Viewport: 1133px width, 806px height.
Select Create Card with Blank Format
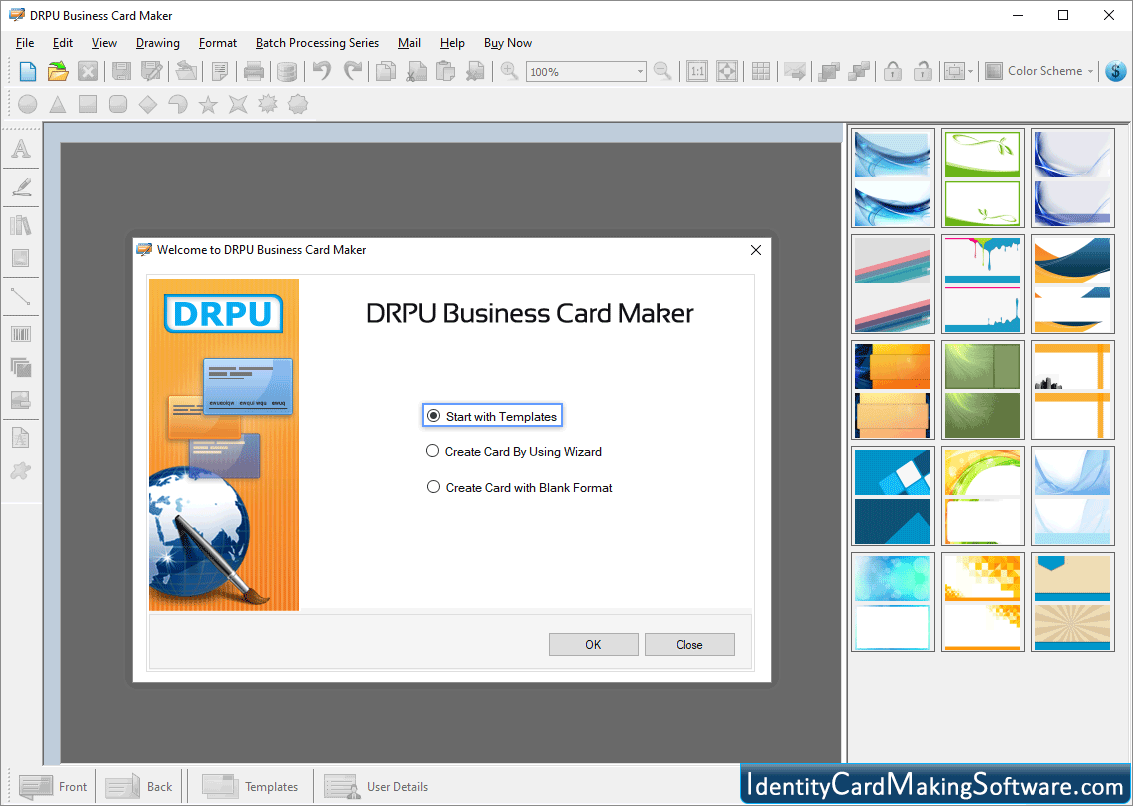[x=520, y=488]
